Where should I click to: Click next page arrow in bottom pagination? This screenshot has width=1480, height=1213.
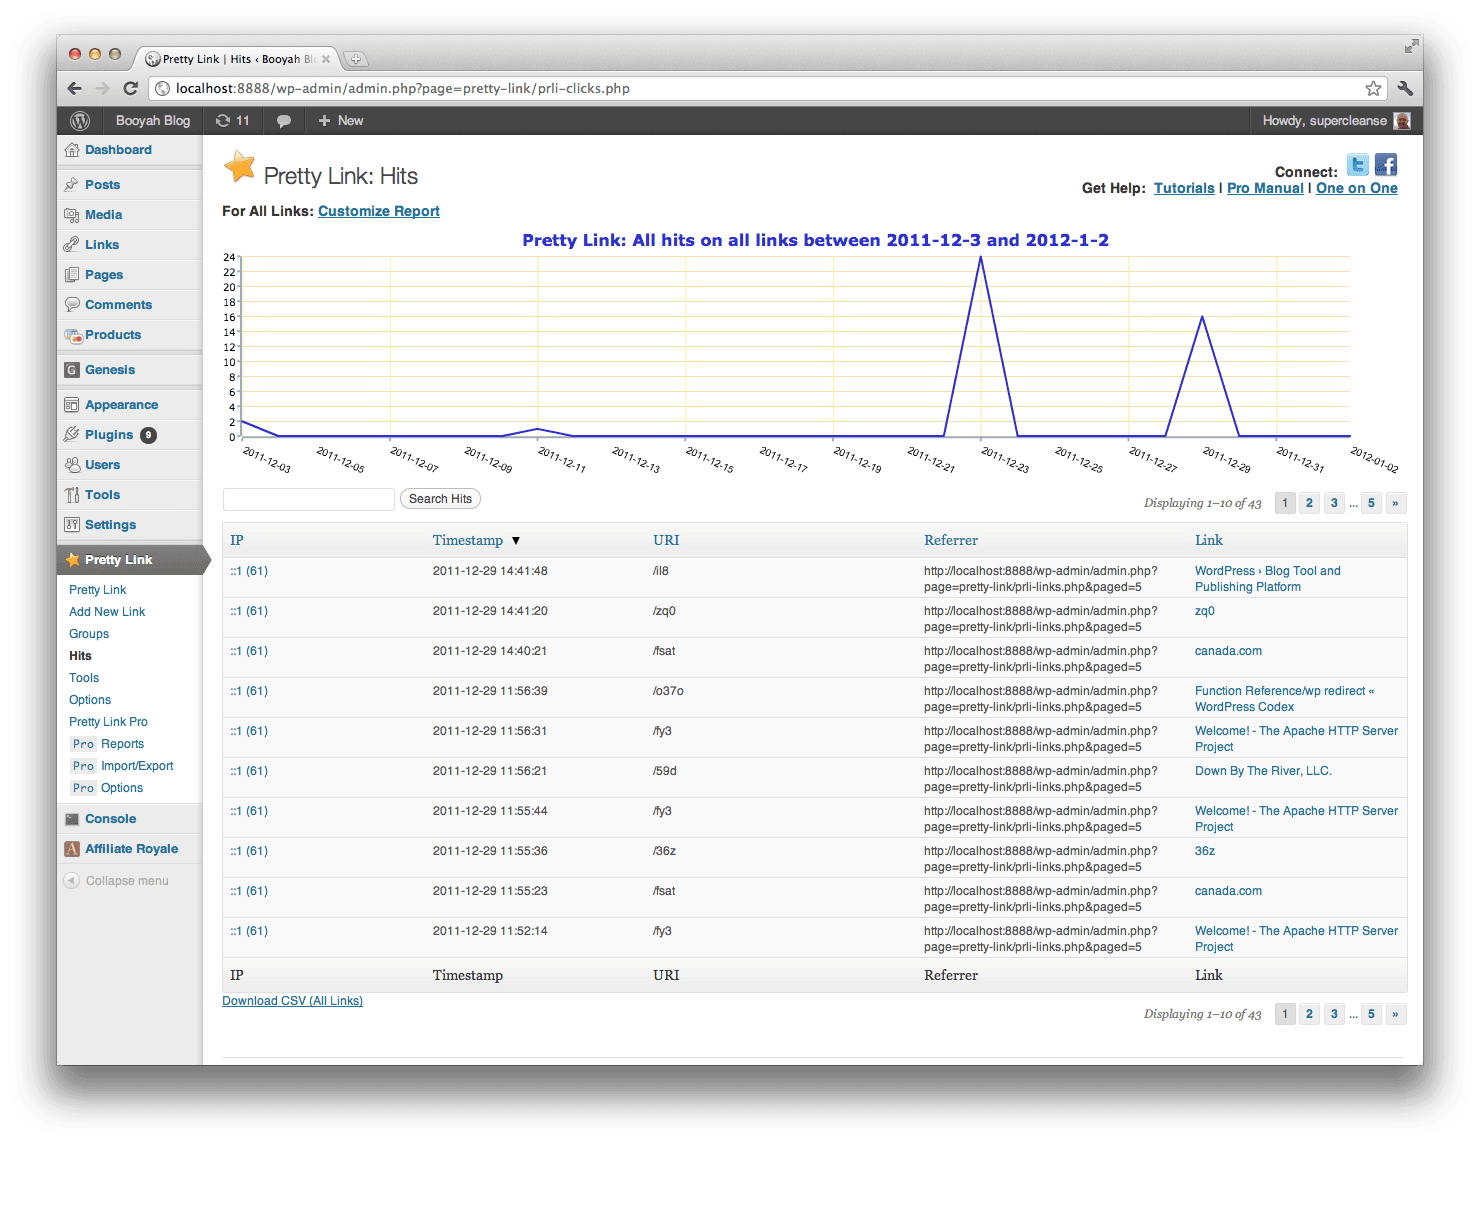pyautogui.click(x=1395, y=1014)
